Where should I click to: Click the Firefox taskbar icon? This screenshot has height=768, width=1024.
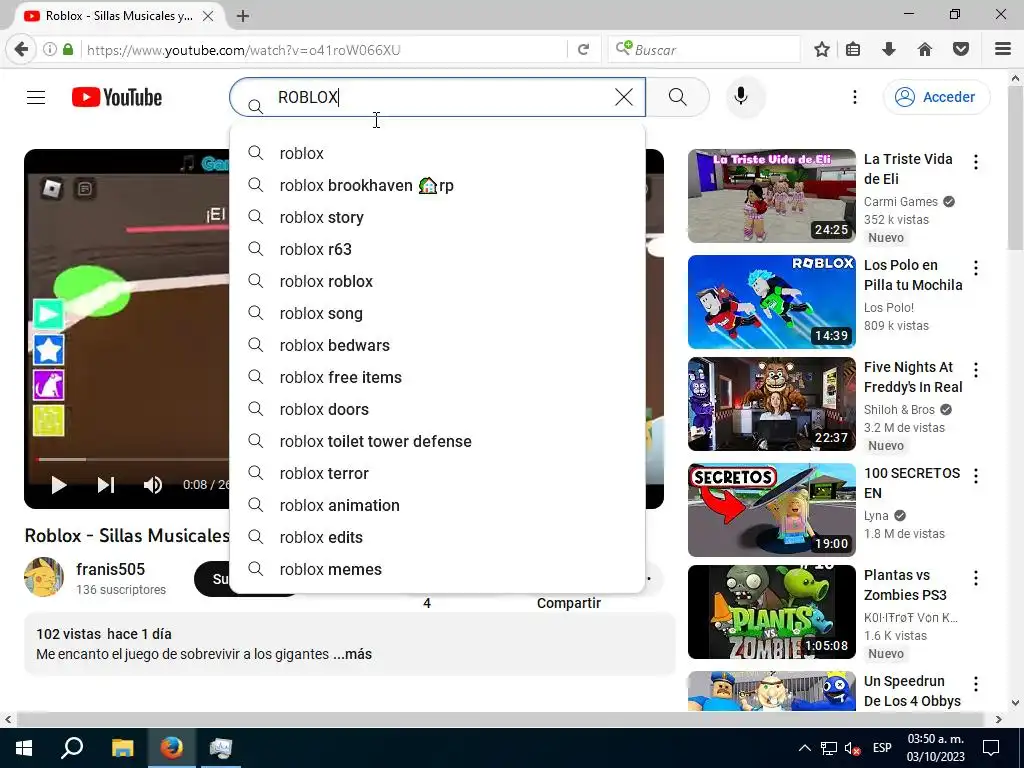(172, 748)
